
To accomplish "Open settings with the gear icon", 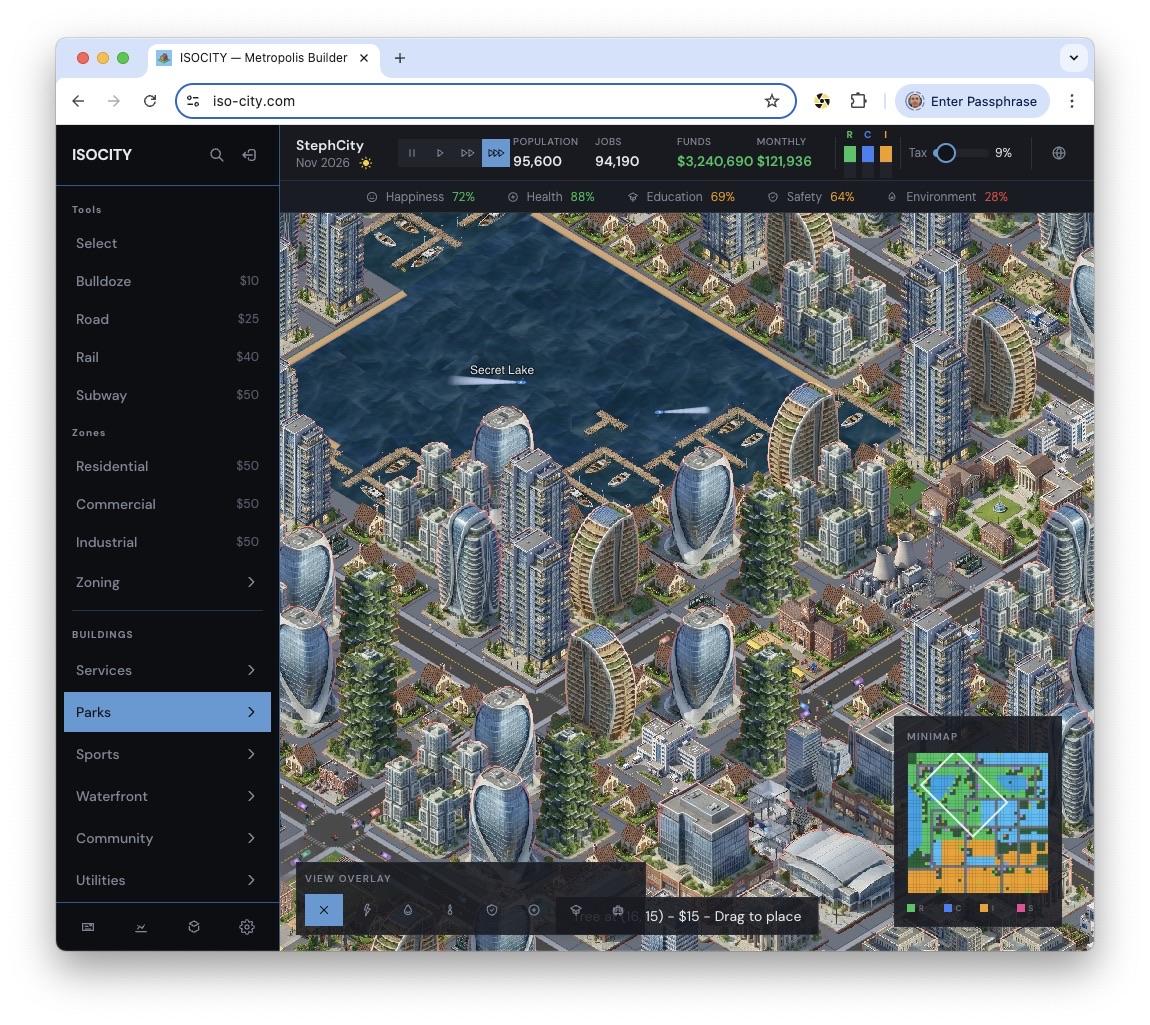I will [x=247, y=927].
